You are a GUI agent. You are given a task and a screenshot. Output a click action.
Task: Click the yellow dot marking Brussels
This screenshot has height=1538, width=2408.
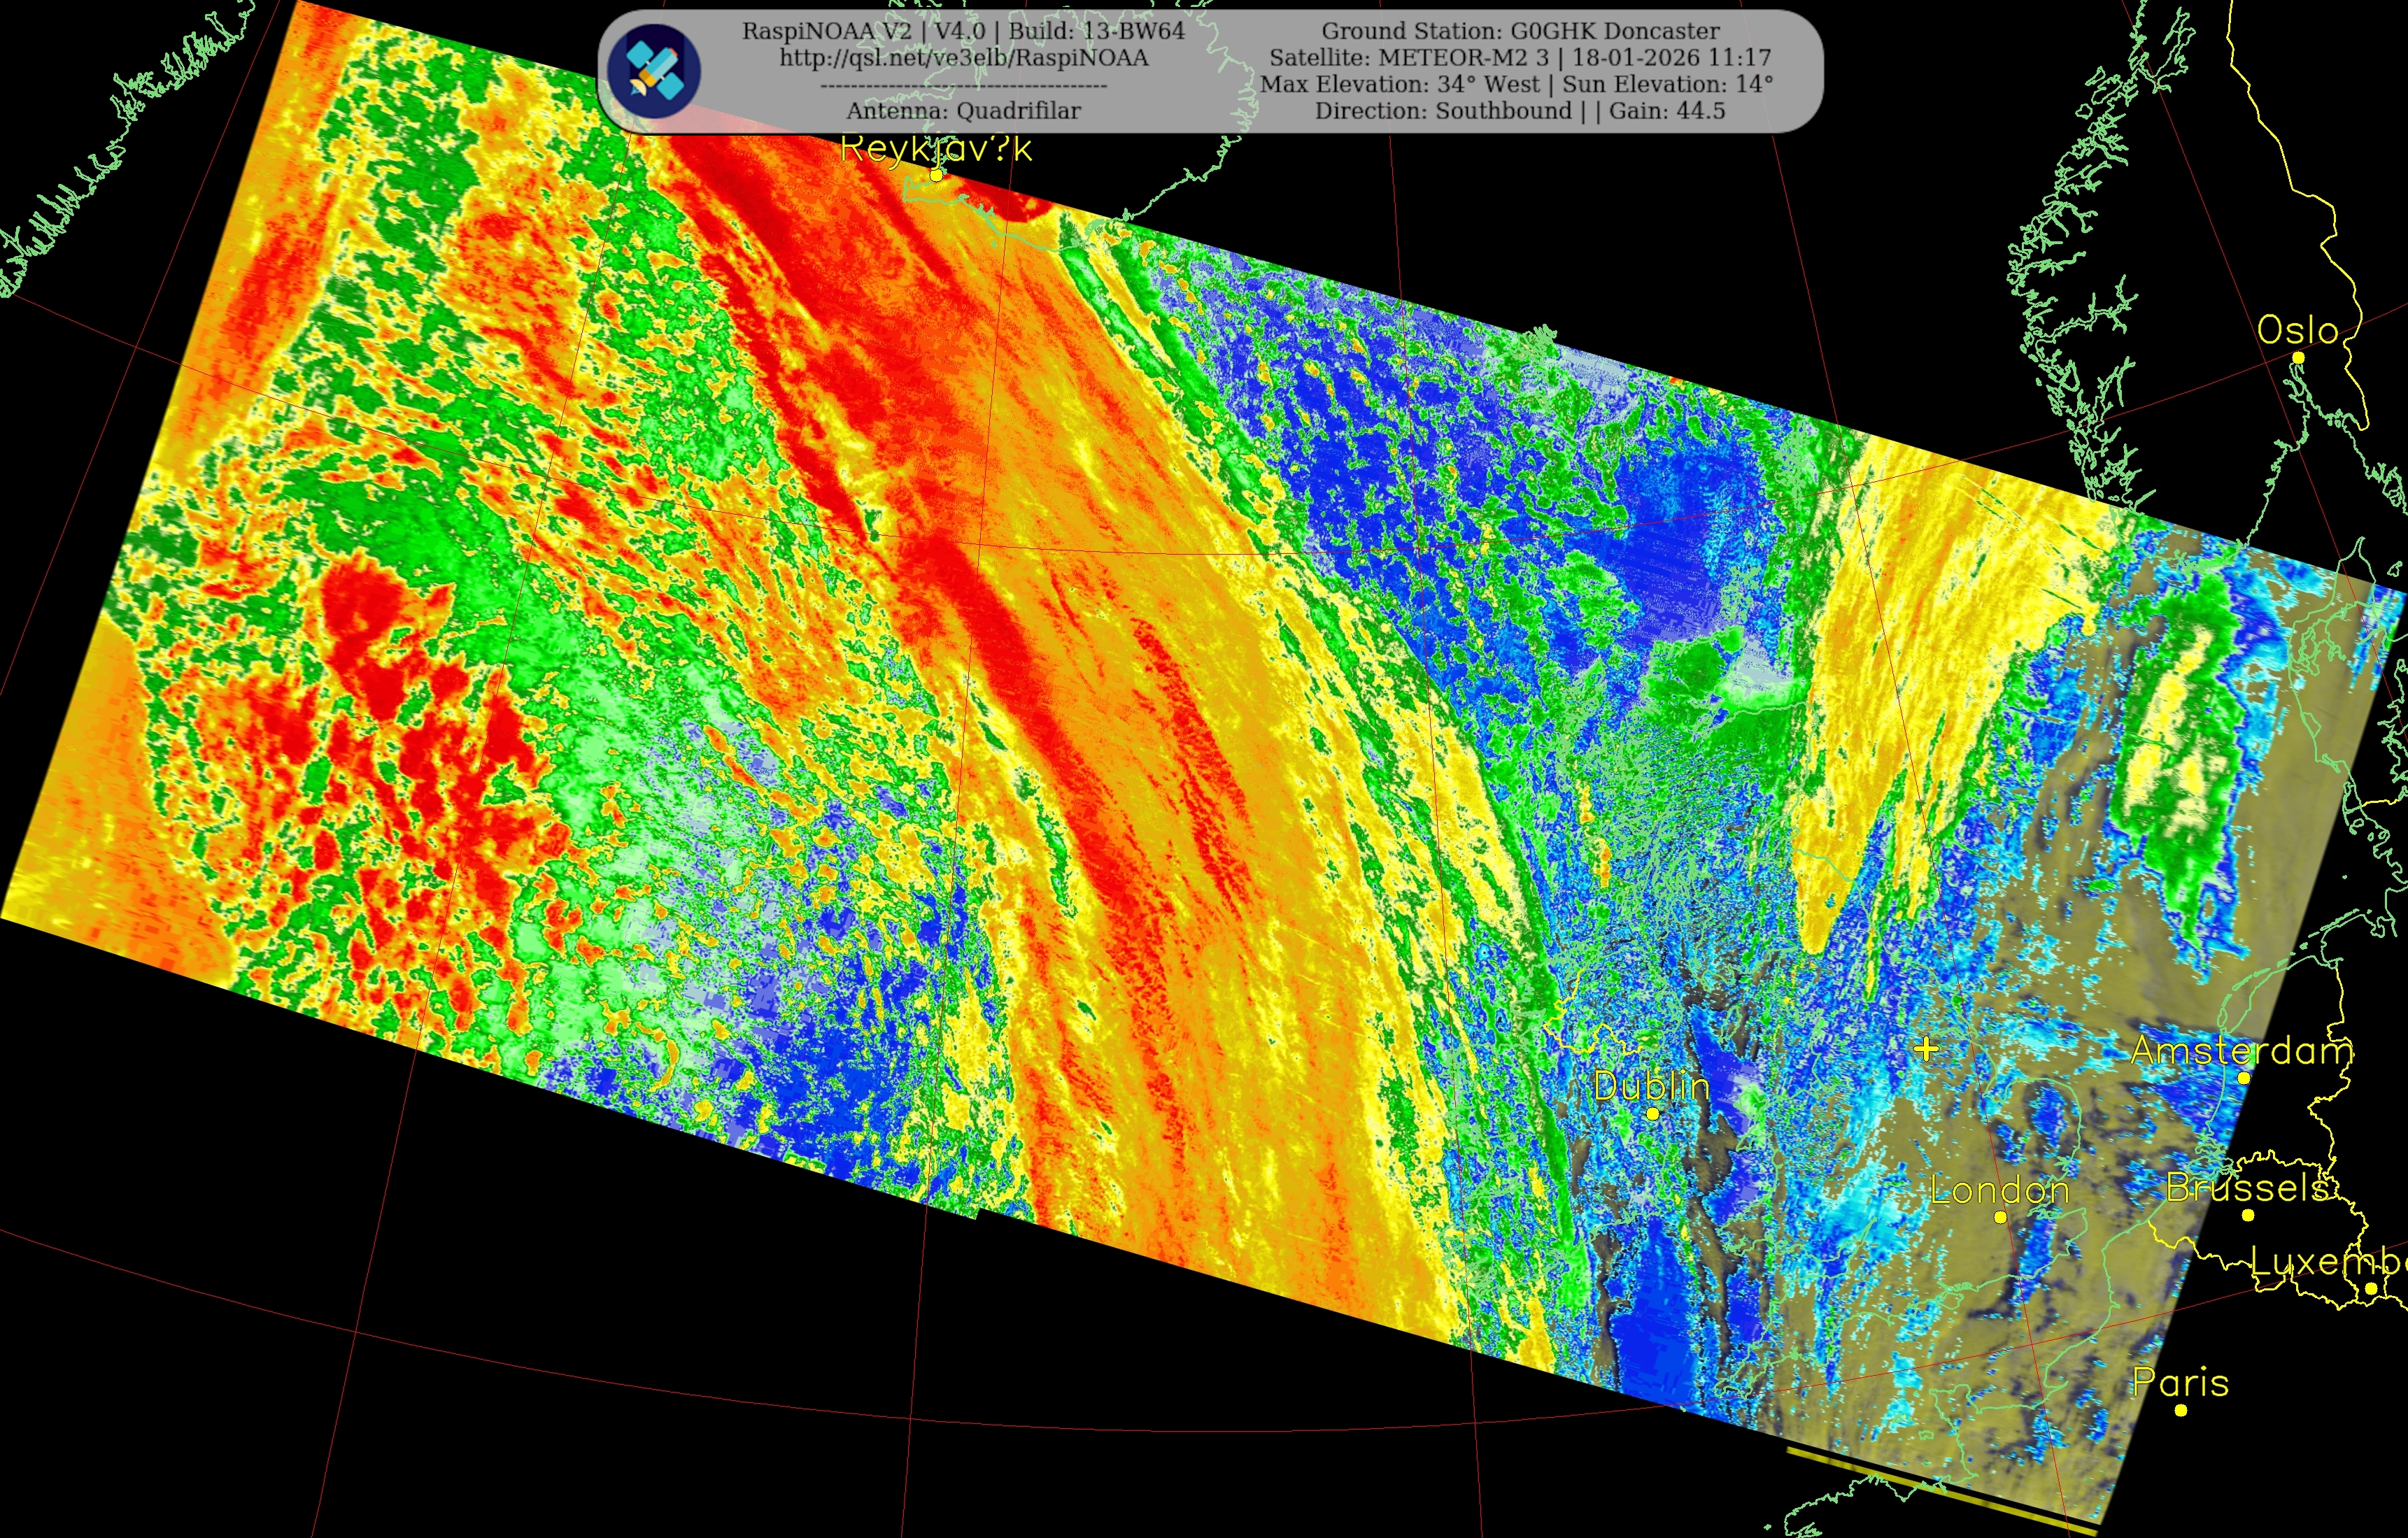pos(2248,1215)
